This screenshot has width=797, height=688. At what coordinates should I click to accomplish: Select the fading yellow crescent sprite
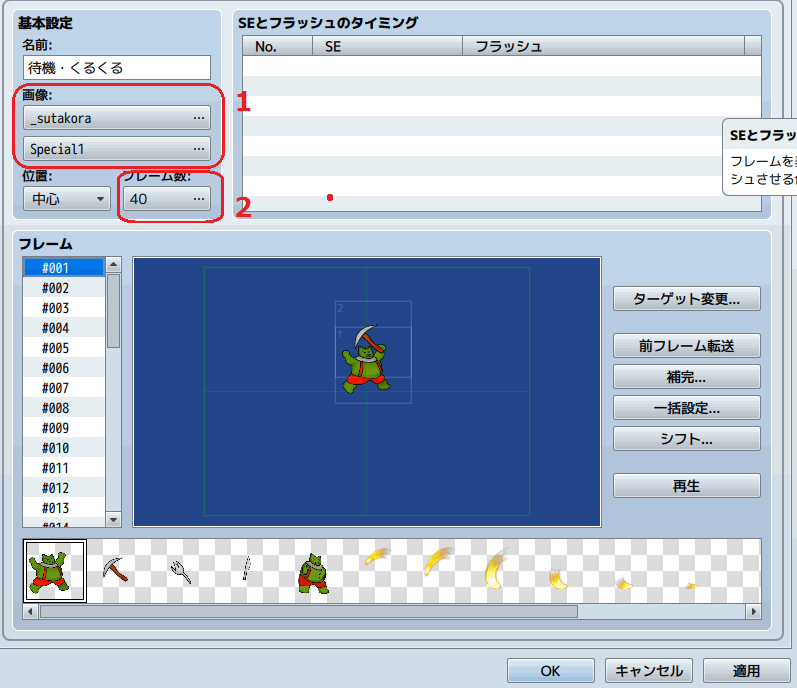pos(558,579)
